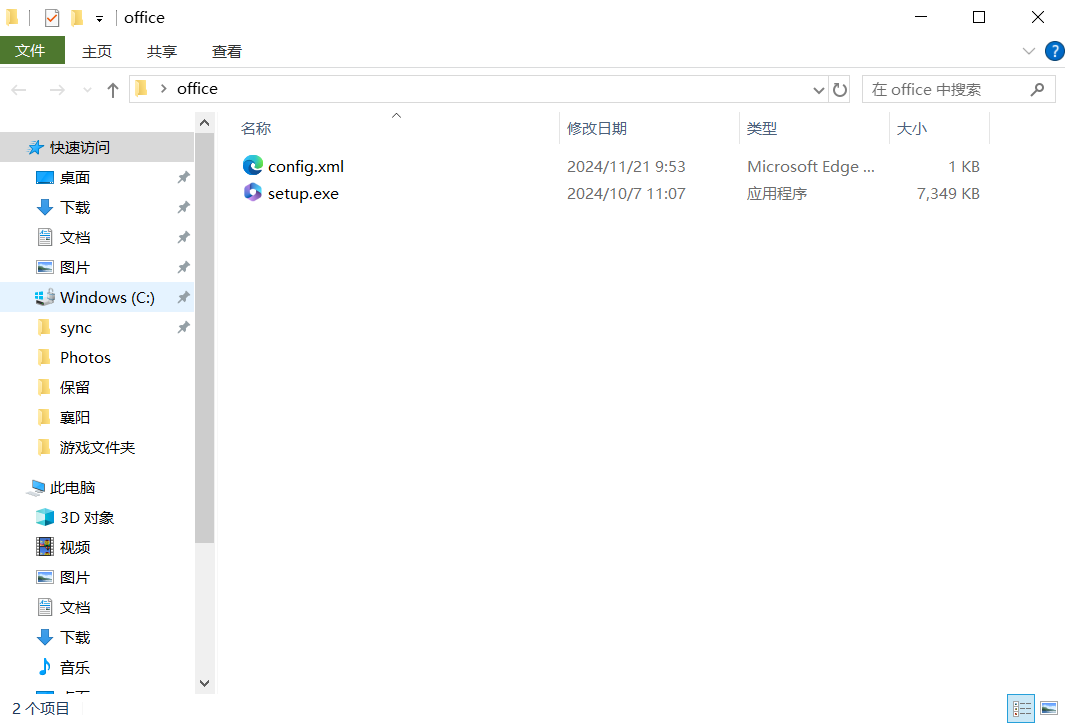Open 视频 under 此电脑
Image resolution: width=1065 pixels, height=724 pixels.
pos(75,547)
